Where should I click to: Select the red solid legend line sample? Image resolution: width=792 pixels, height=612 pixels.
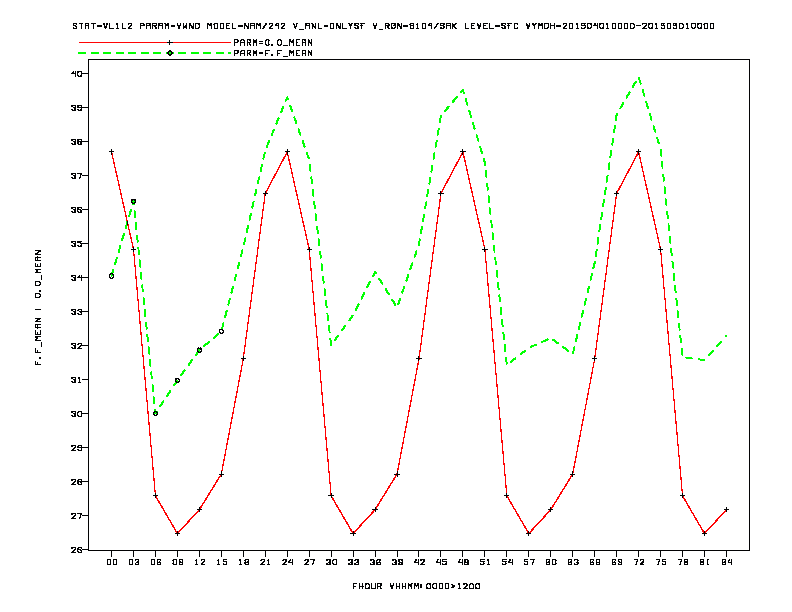pyautogui.click(x=155, y=42)
